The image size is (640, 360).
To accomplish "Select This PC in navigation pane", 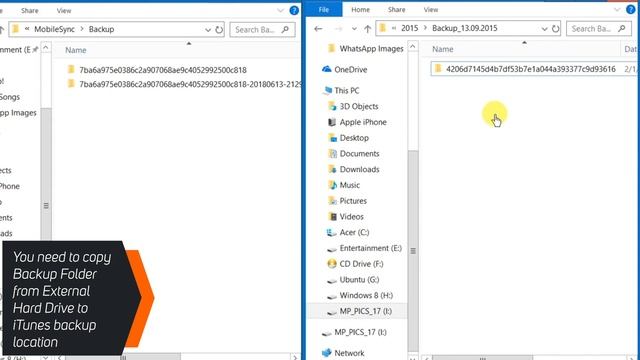I will pos(347,91).
